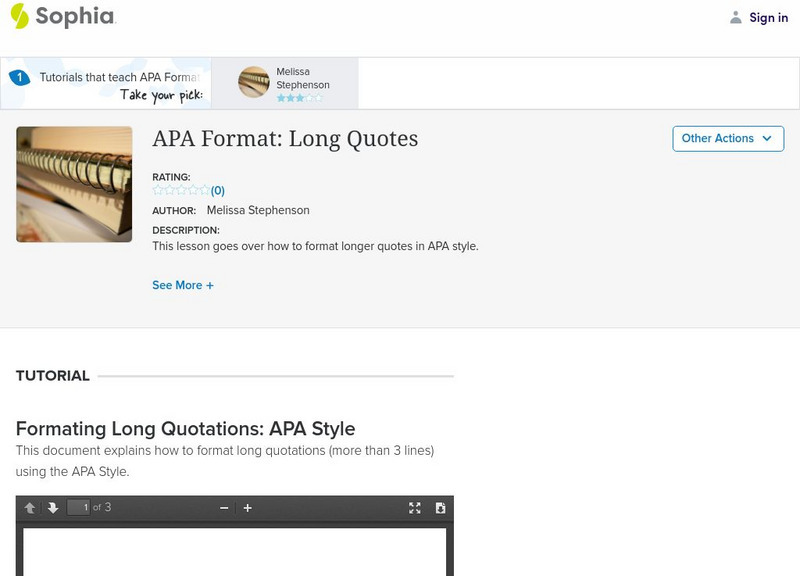The width and height of the screenshot is (800, 576).
Task: Expand the Other Actions dropdown
Action: click(x=728, y=139)
